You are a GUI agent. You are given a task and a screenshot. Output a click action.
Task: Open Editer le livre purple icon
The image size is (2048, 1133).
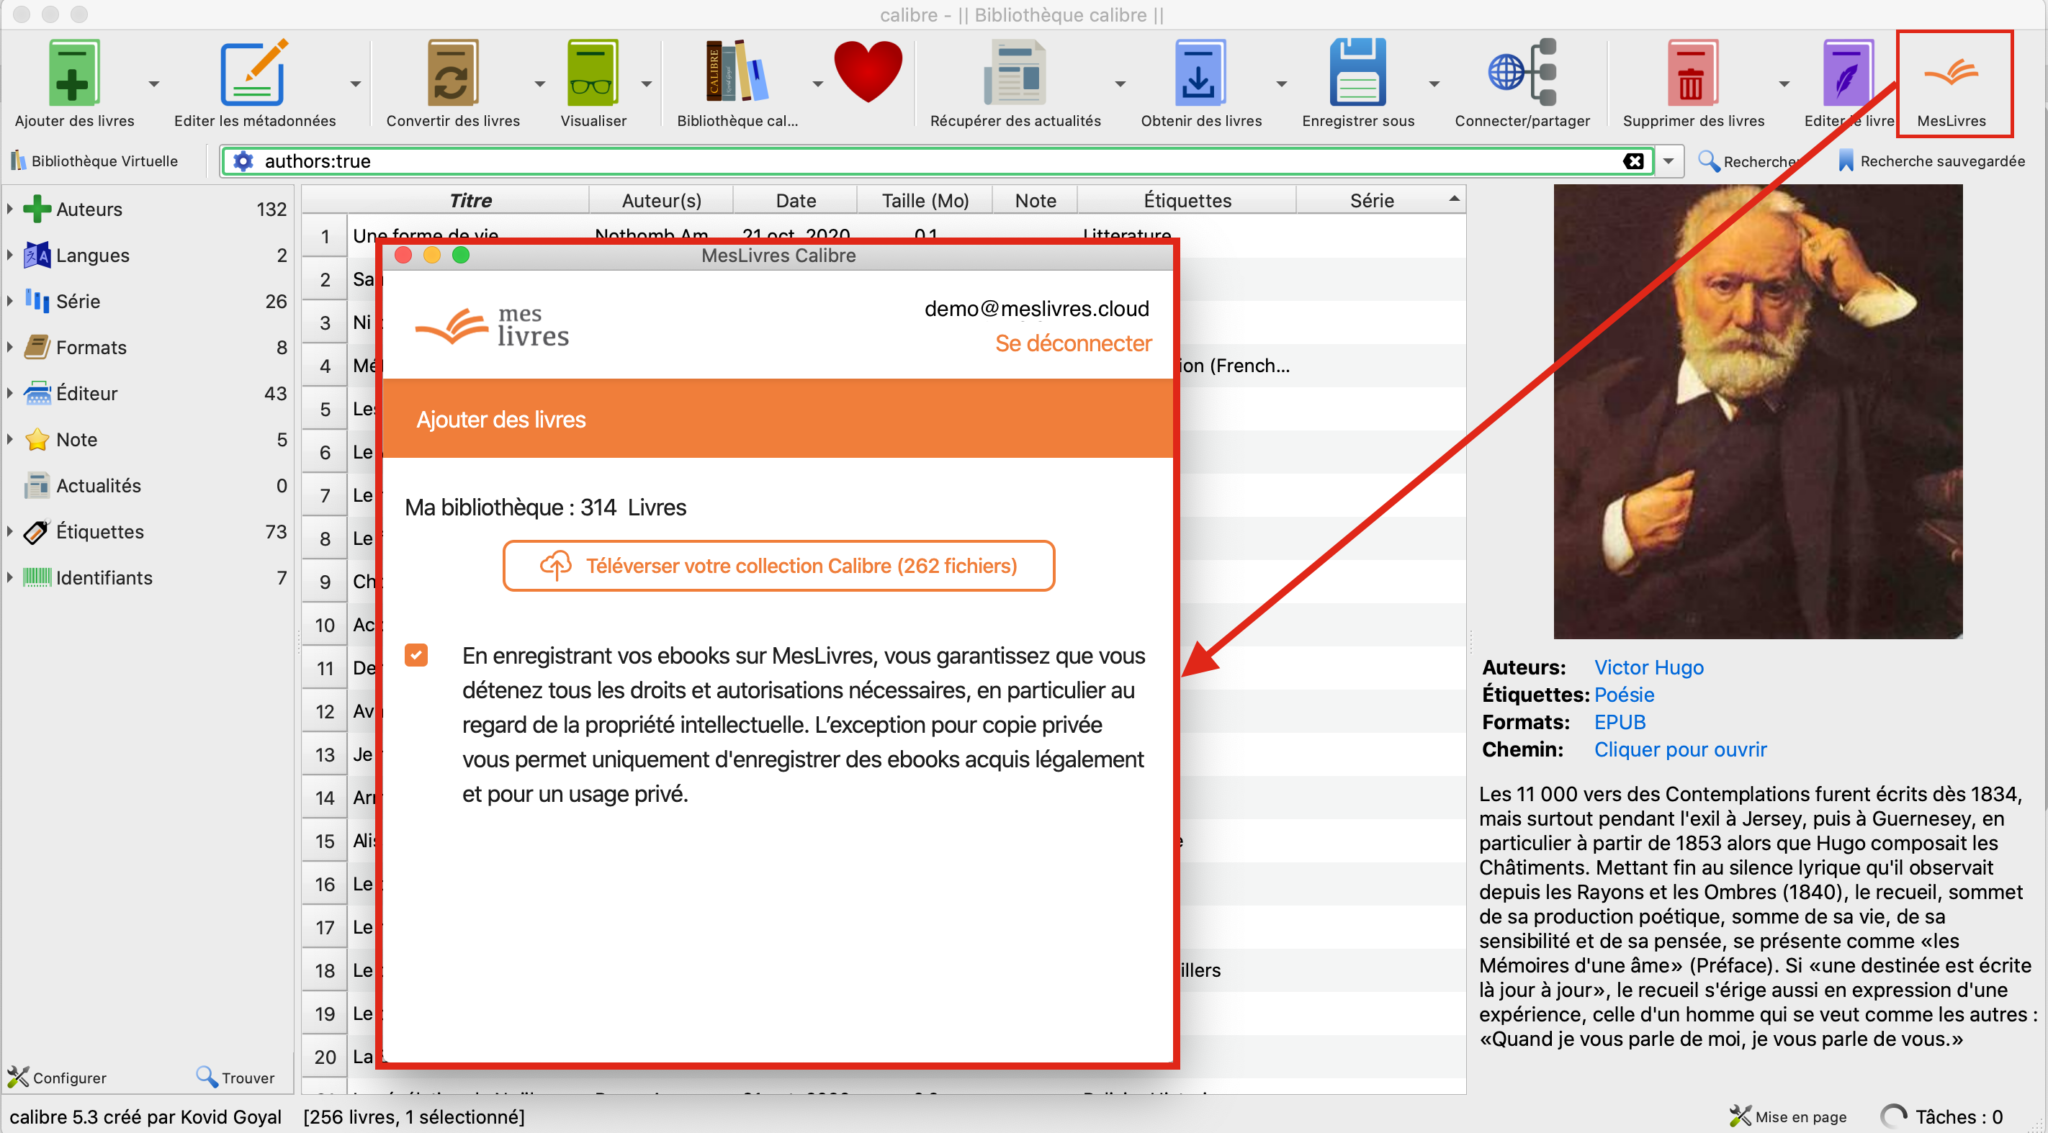click(x=1847, y=73)
